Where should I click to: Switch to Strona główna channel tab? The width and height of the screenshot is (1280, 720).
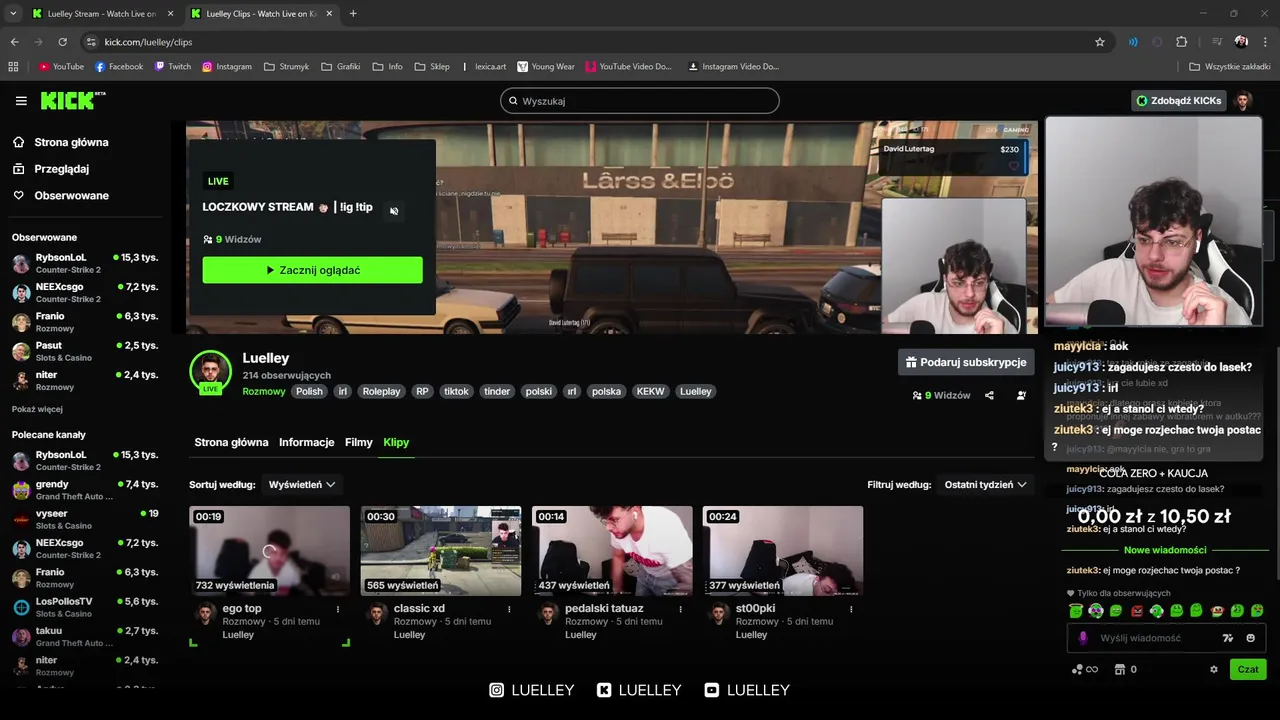231,442
